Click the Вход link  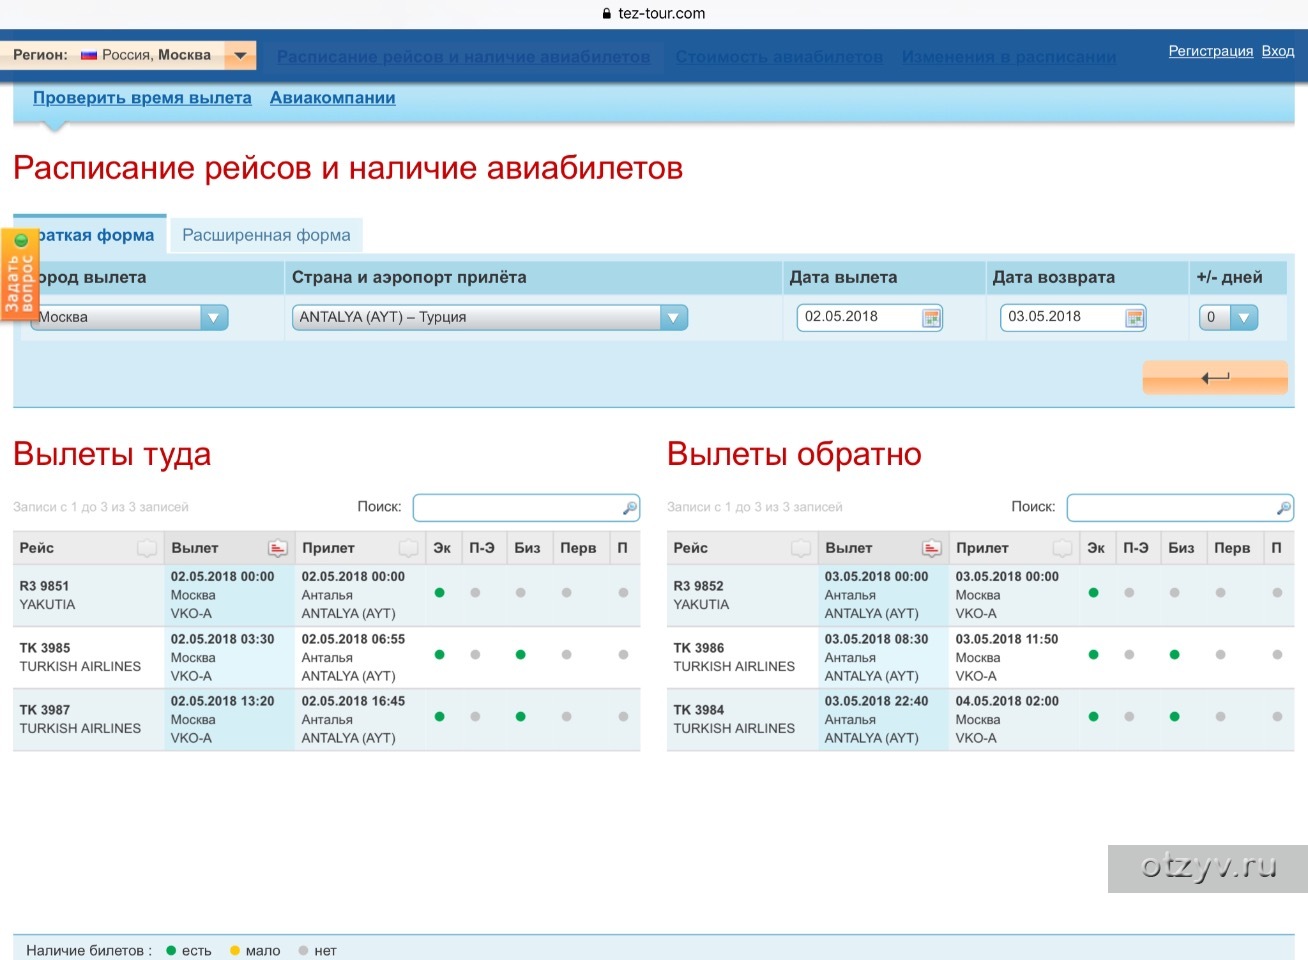point(1278,51)
